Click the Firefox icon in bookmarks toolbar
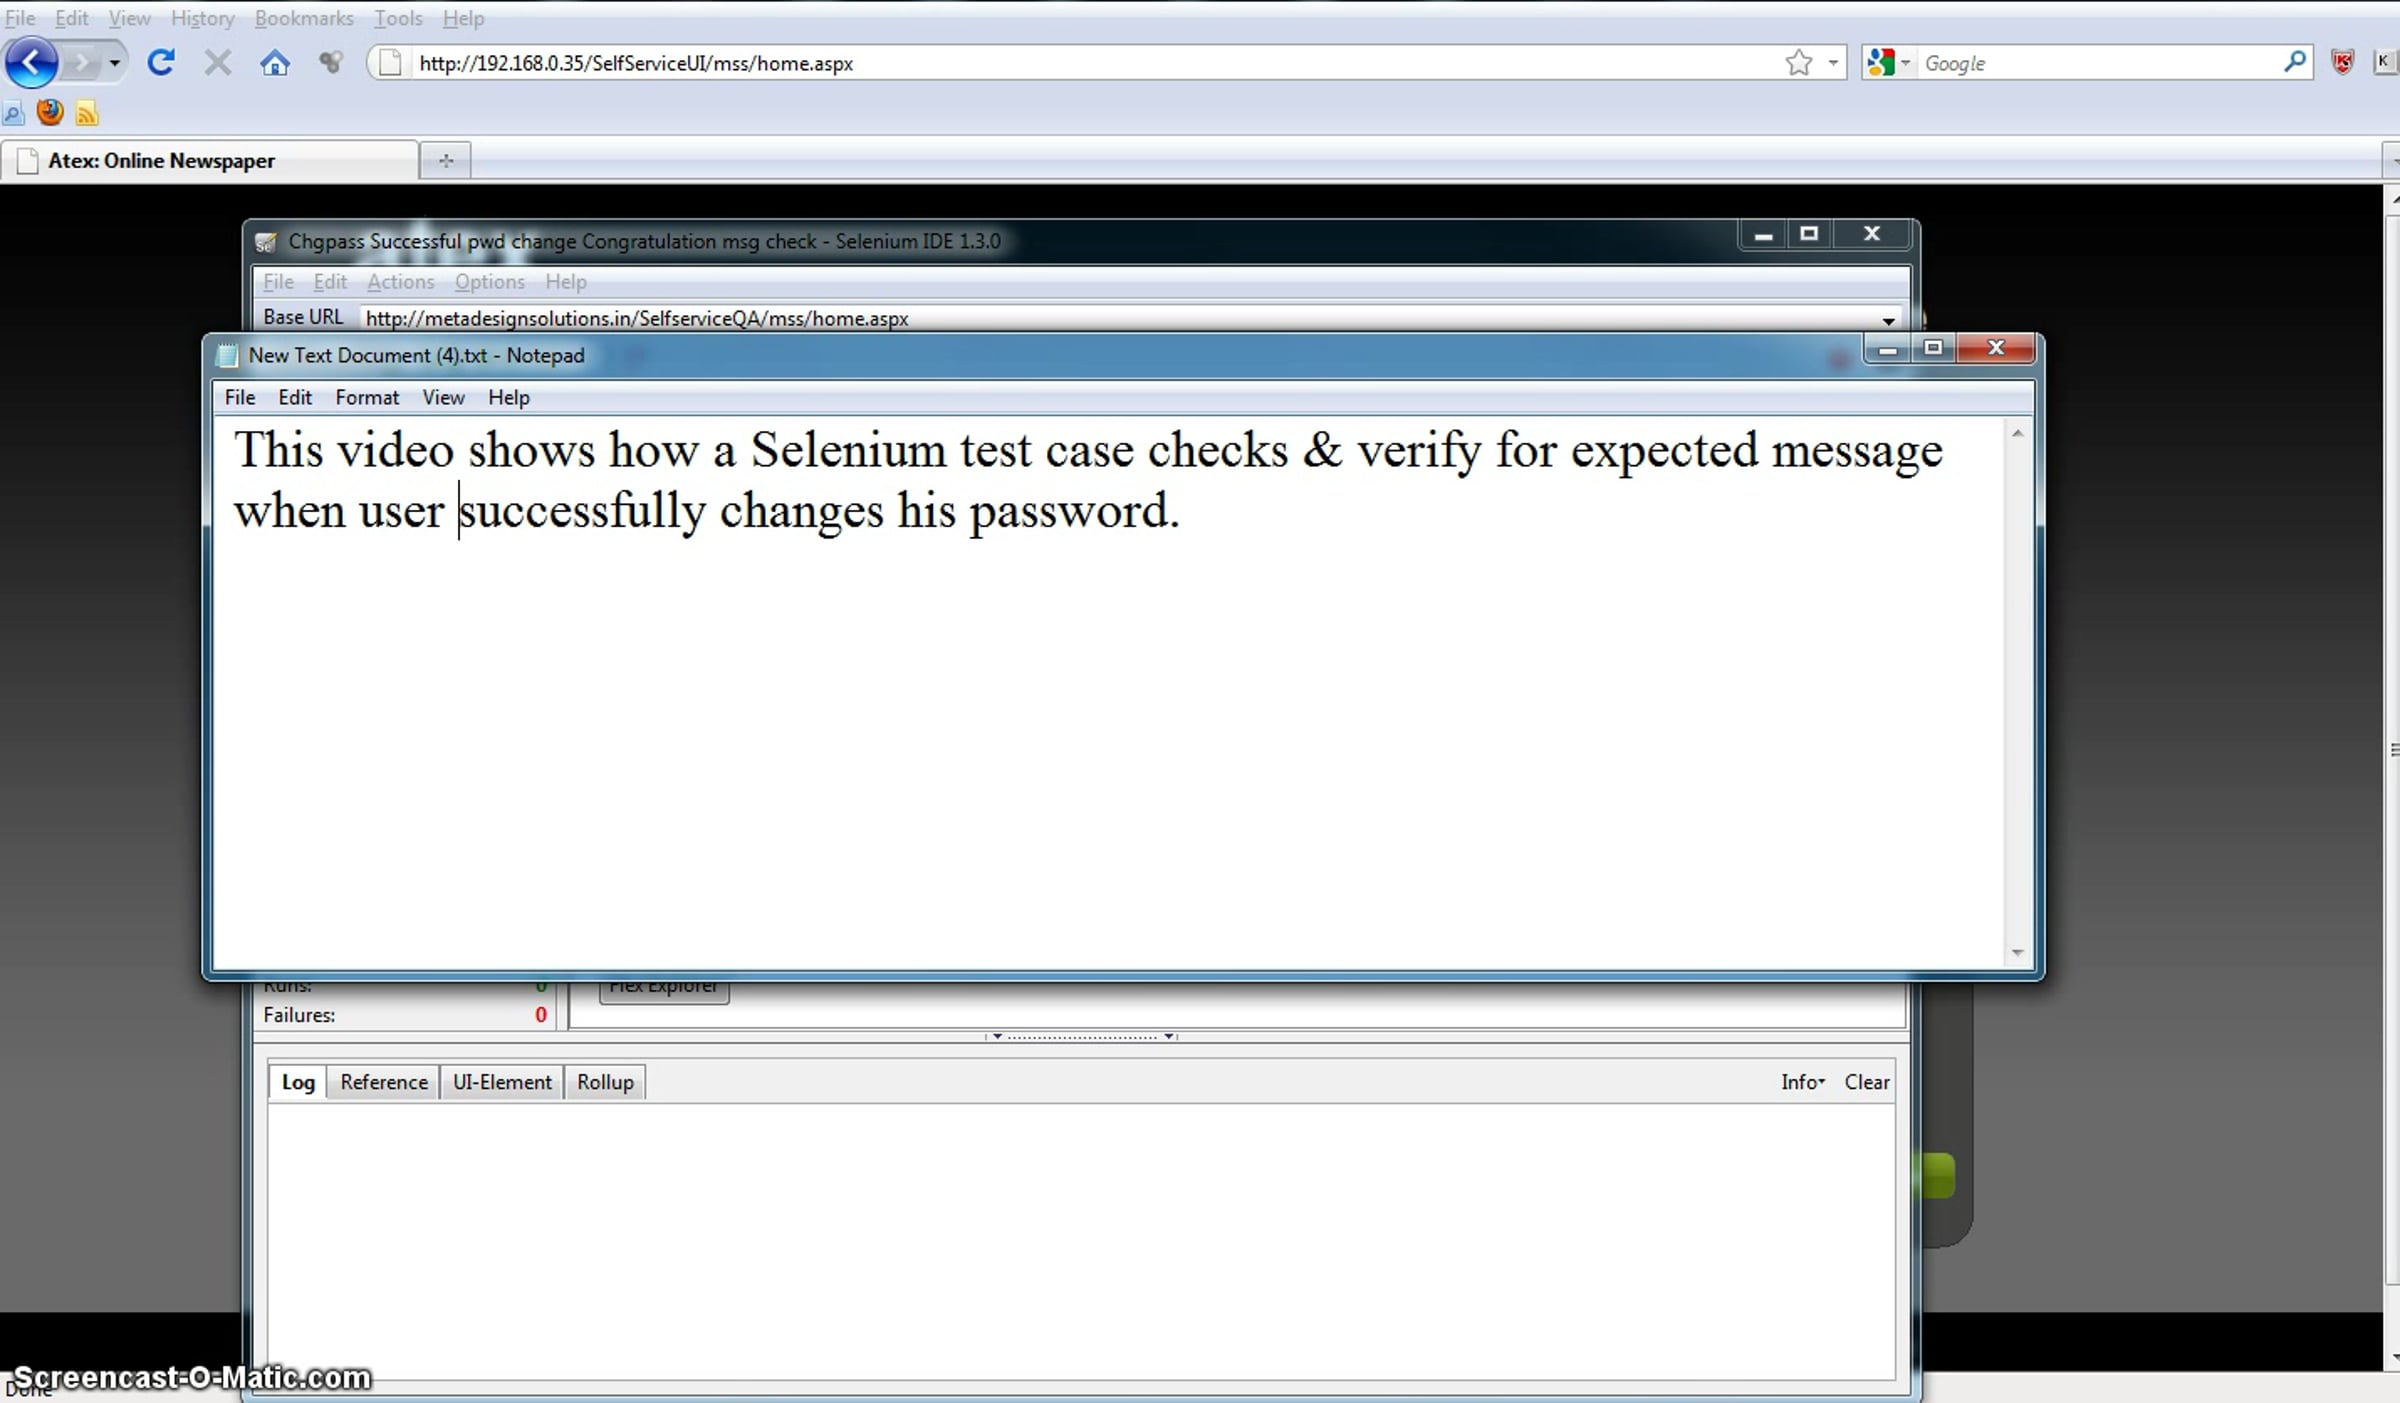This screenshot has height=1403, width=2400. click(50, 112)
